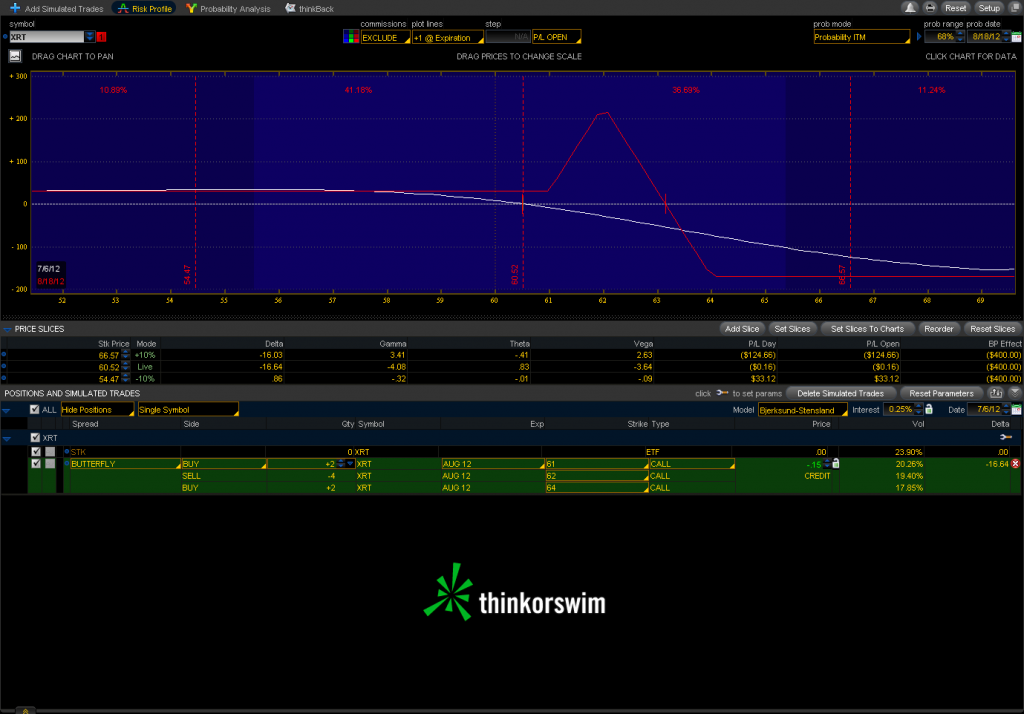Screen dimensions: 1024x714
Task: Click the blue dot beside the 66.57 price slice
Action: point(4,355)
